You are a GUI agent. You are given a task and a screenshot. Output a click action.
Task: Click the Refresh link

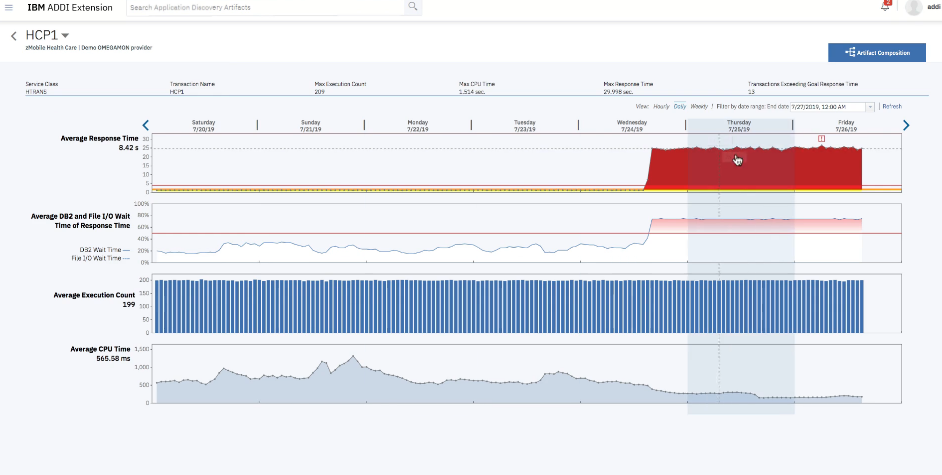click(891, 106)
